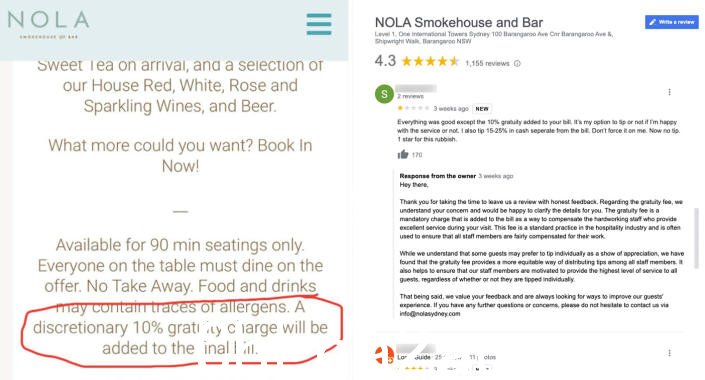This screenshot has width=705, height=380.
Task: Click the NEW badge on review
Action: pyautogui.click(x=482, y=109)
